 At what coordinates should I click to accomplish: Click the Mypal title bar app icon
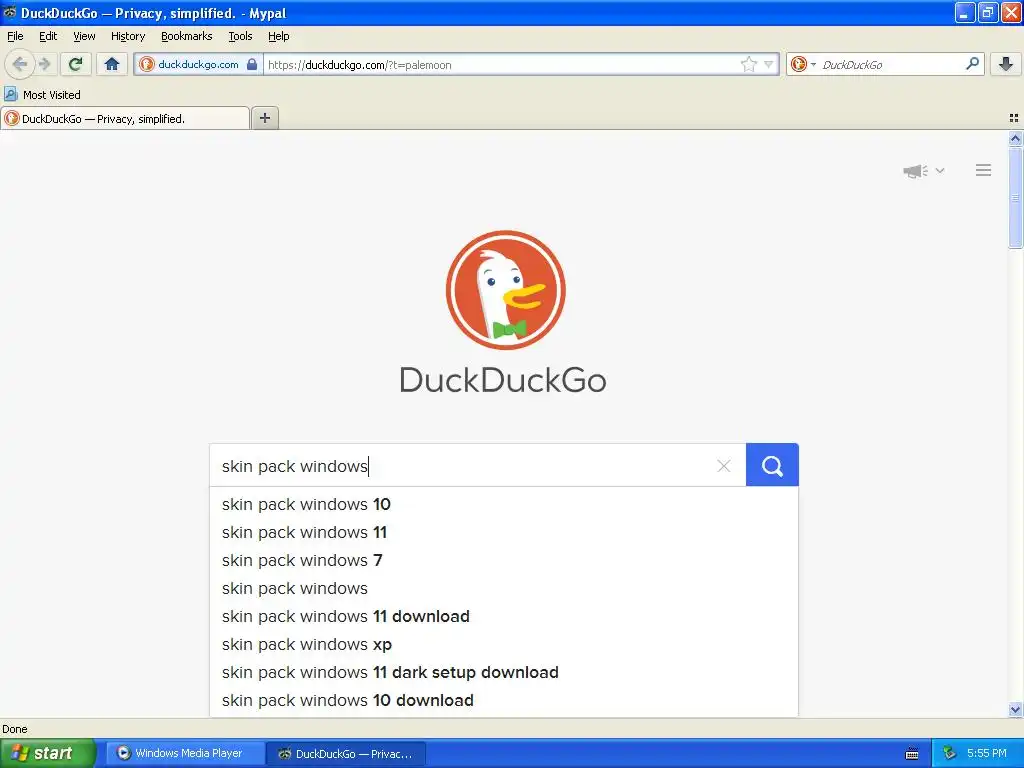(9, 12)
